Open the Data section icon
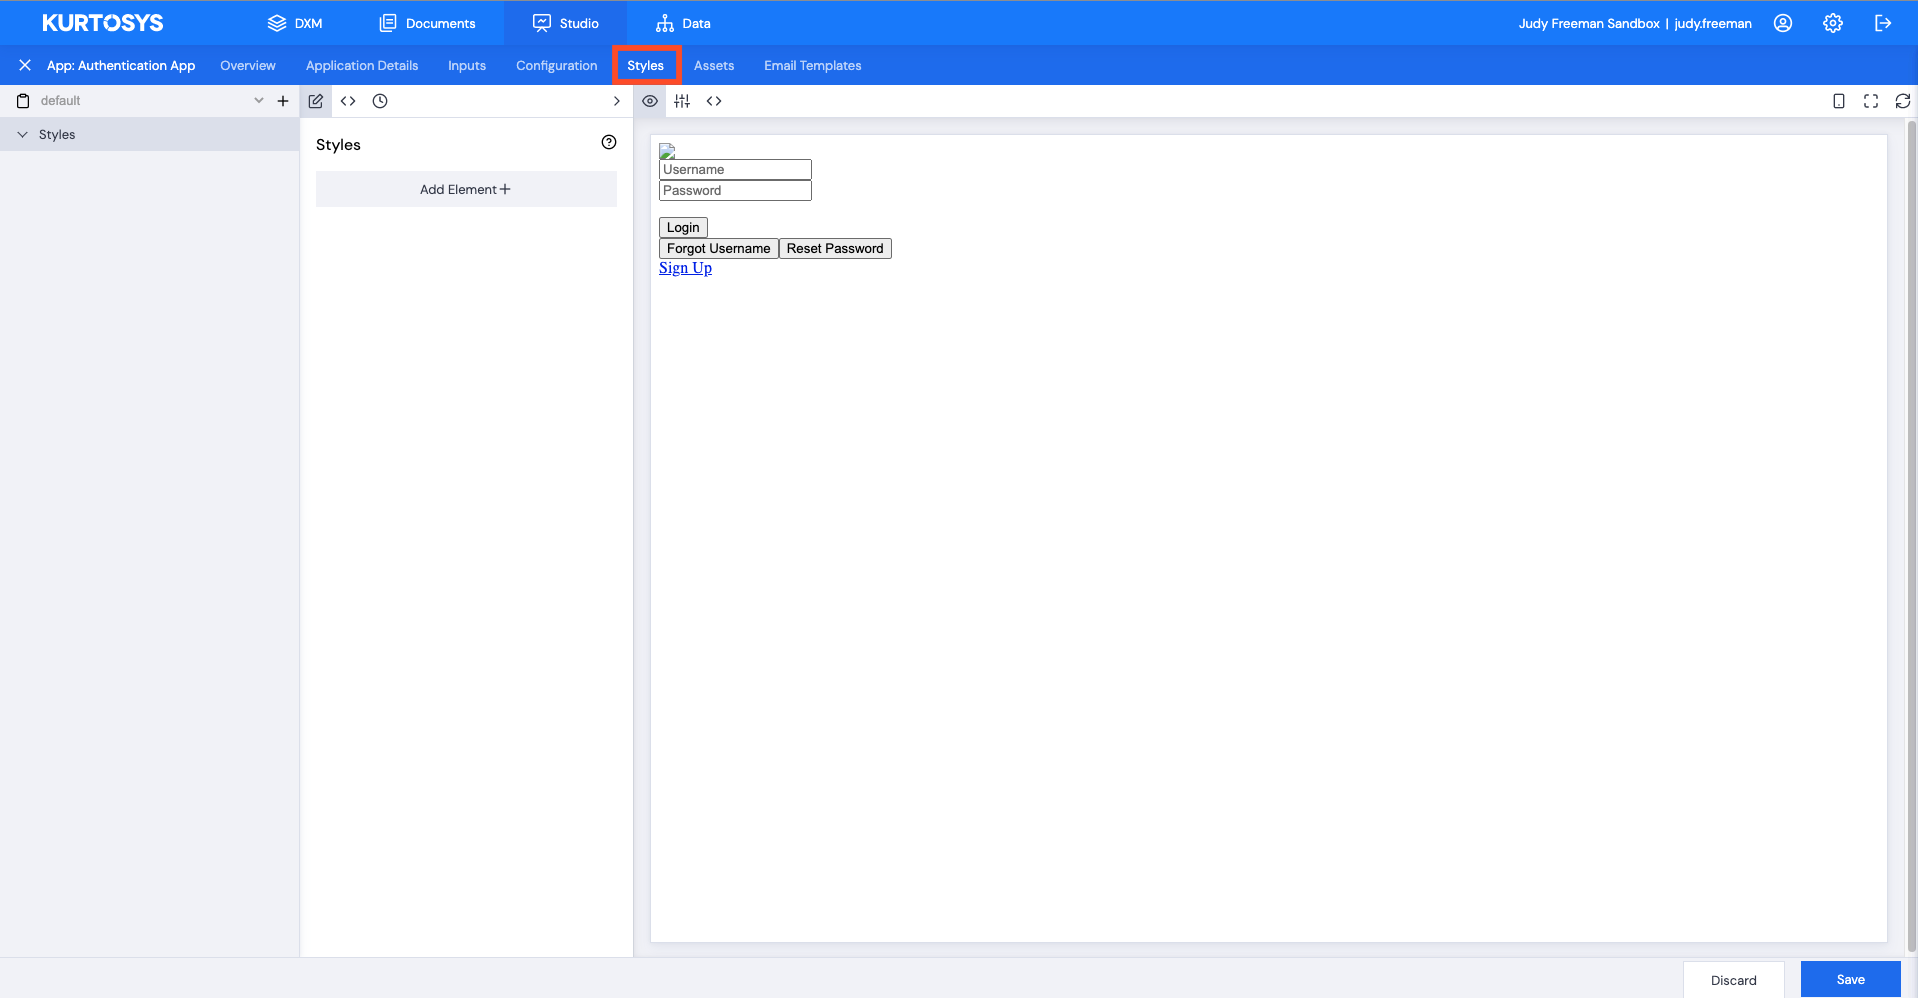The image size is (1918, 998). coord(664,22)
